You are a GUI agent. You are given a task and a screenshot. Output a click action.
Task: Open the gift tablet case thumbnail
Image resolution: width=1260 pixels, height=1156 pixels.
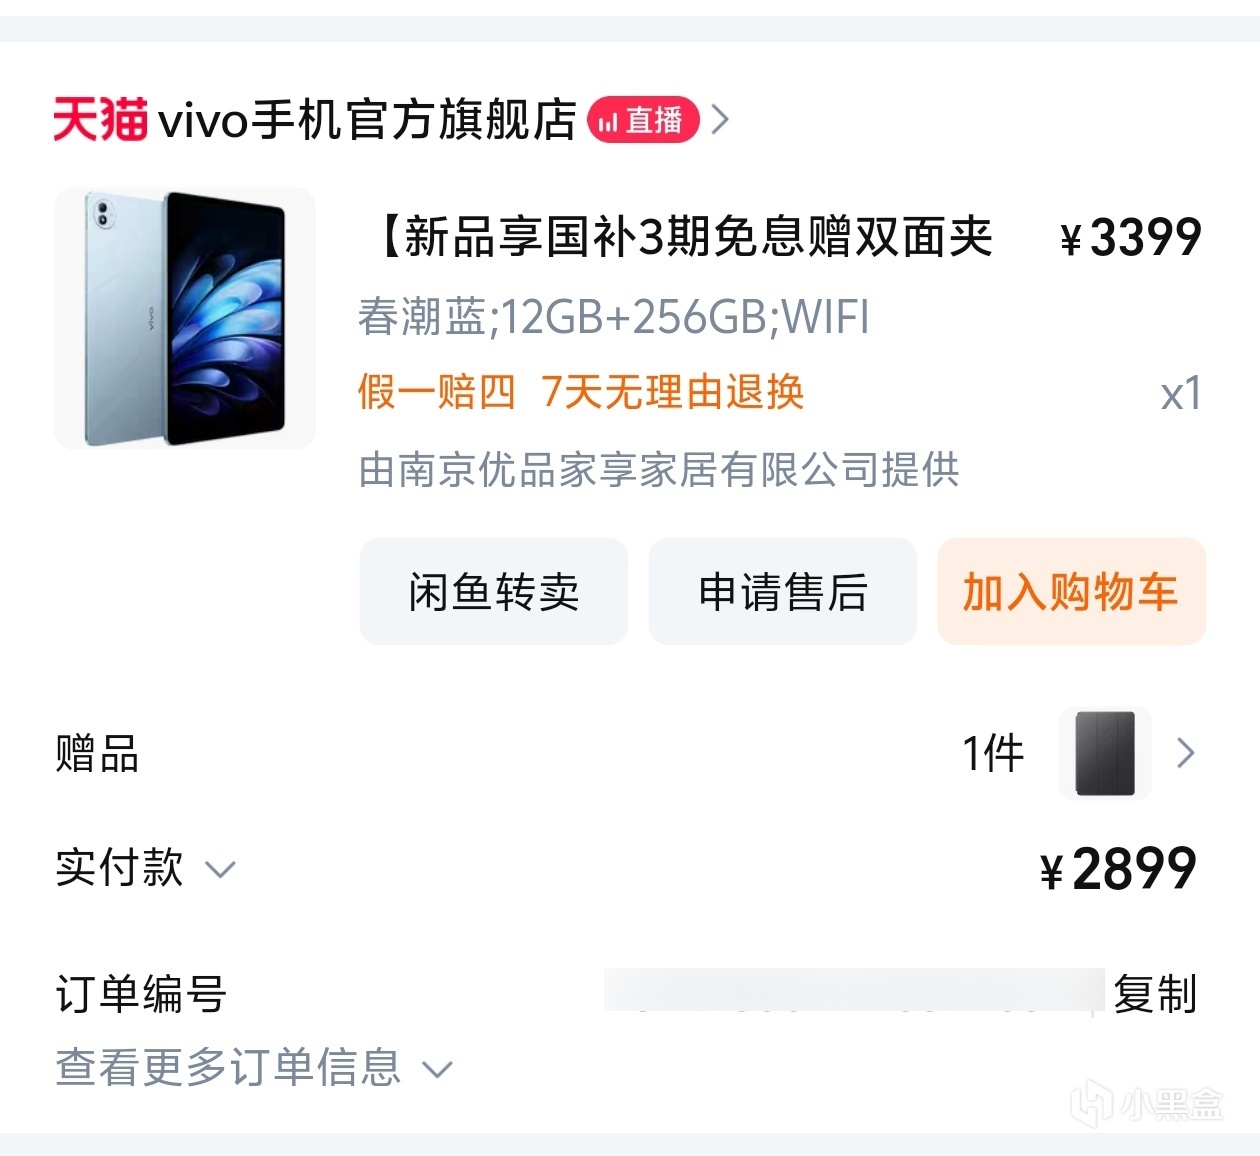pyautogui.click(x=1105, y=753)
